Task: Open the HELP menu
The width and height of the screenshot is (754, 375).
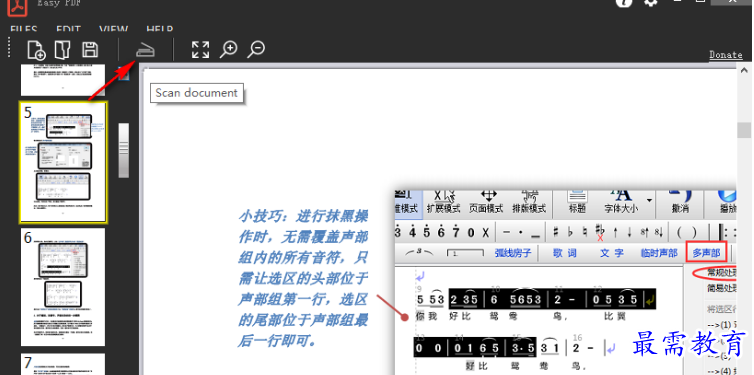Action: (x=160, y=29)
